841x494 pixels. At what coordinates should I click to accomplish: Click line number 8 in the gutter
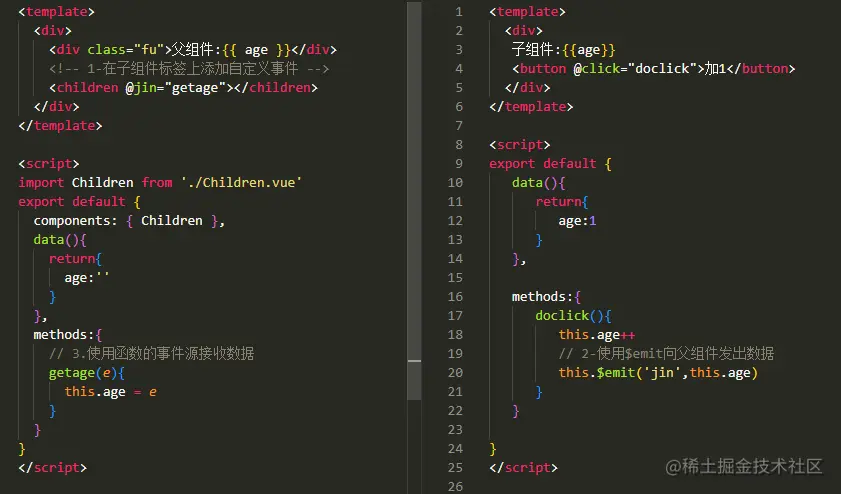(459, 145)
